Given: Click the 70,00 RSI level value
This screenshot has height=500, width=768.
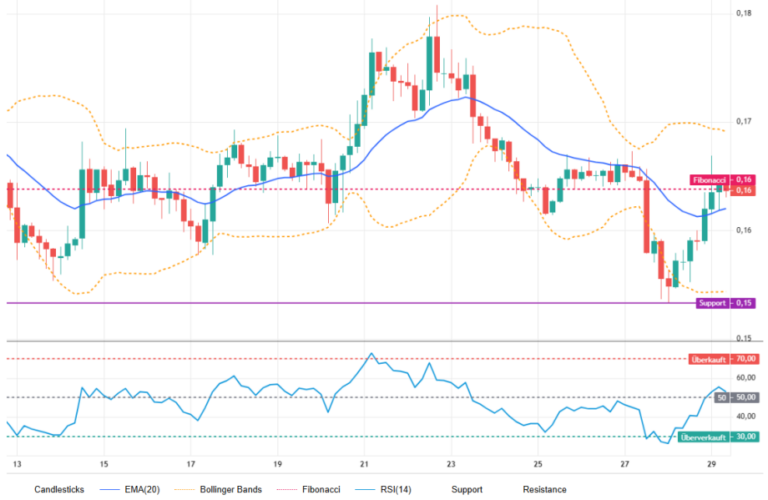Looking at the screenshot, I should click(745, 359).
